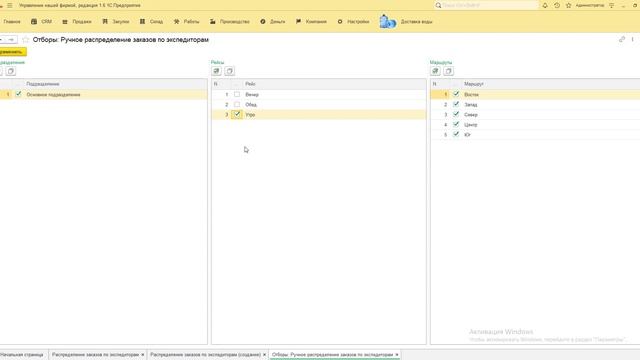Screen dimensions: 640x360
Task: Click the Продажи section icon
Action: point(65,21)
